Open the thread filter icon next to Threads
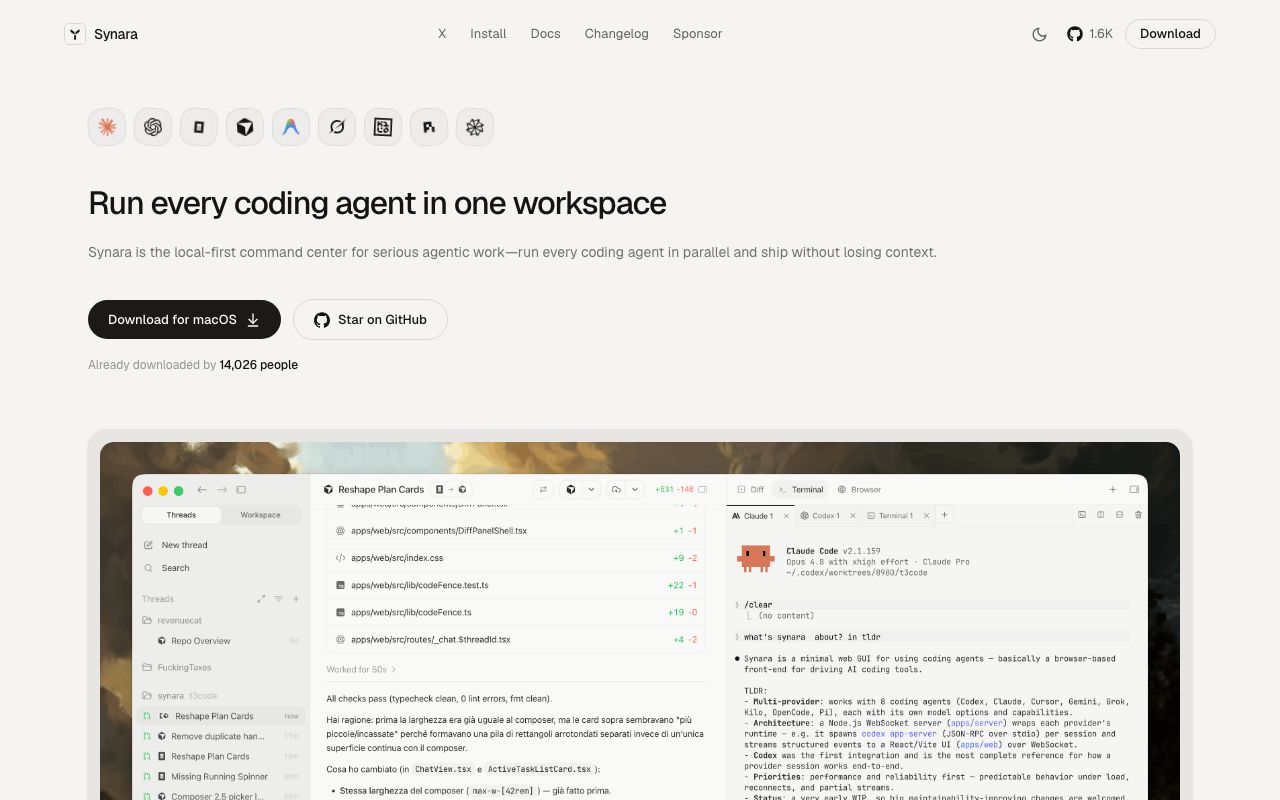This screenshot has width=1280, height=800. (279, 599)
